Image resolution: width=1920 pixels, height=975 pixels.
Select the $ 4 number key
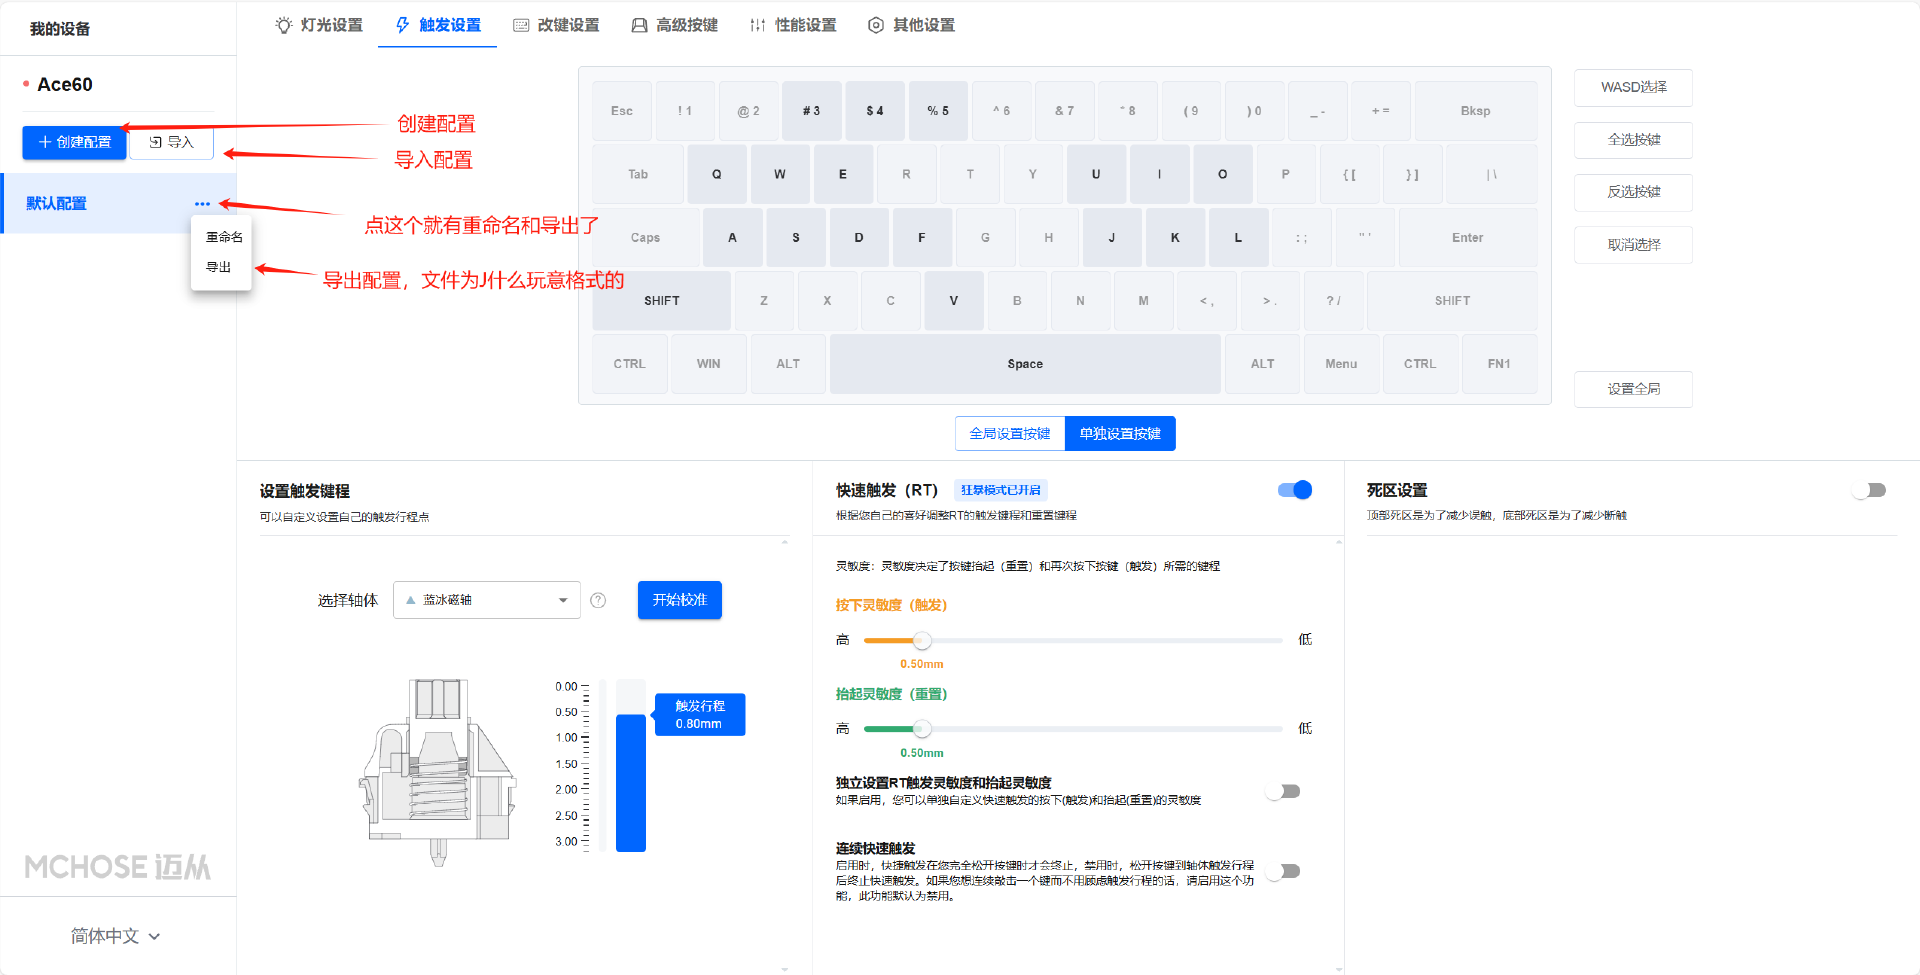tap(875, 111)
